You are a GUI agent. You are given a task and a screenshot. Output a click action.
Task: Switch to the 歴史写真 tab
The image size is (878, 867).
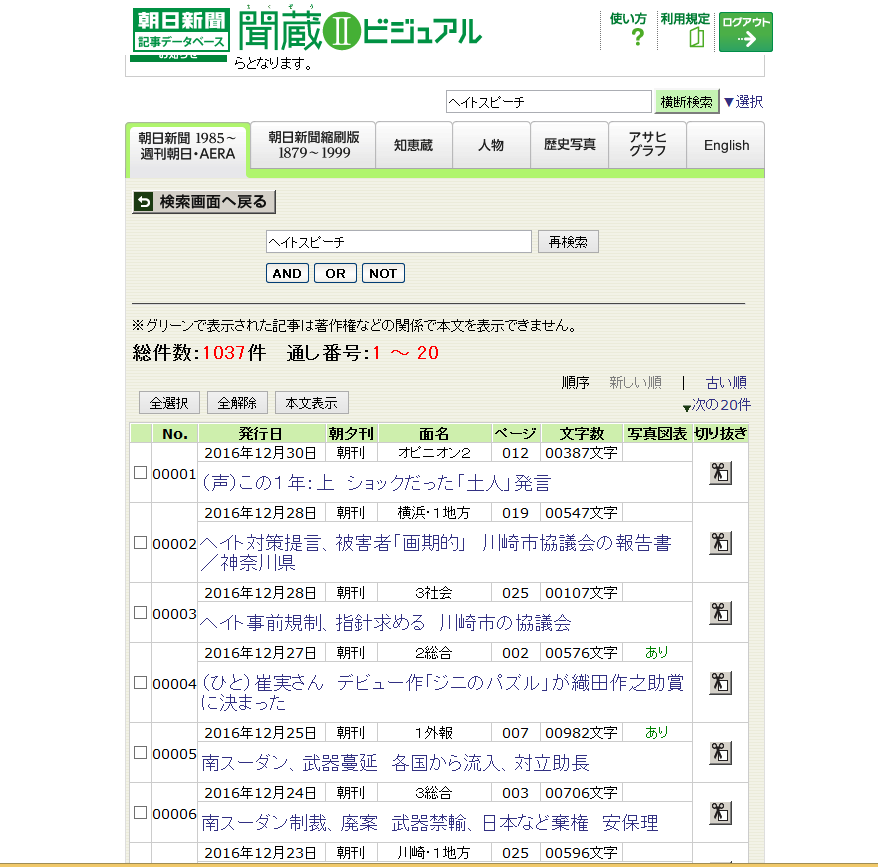pos(569,145)
